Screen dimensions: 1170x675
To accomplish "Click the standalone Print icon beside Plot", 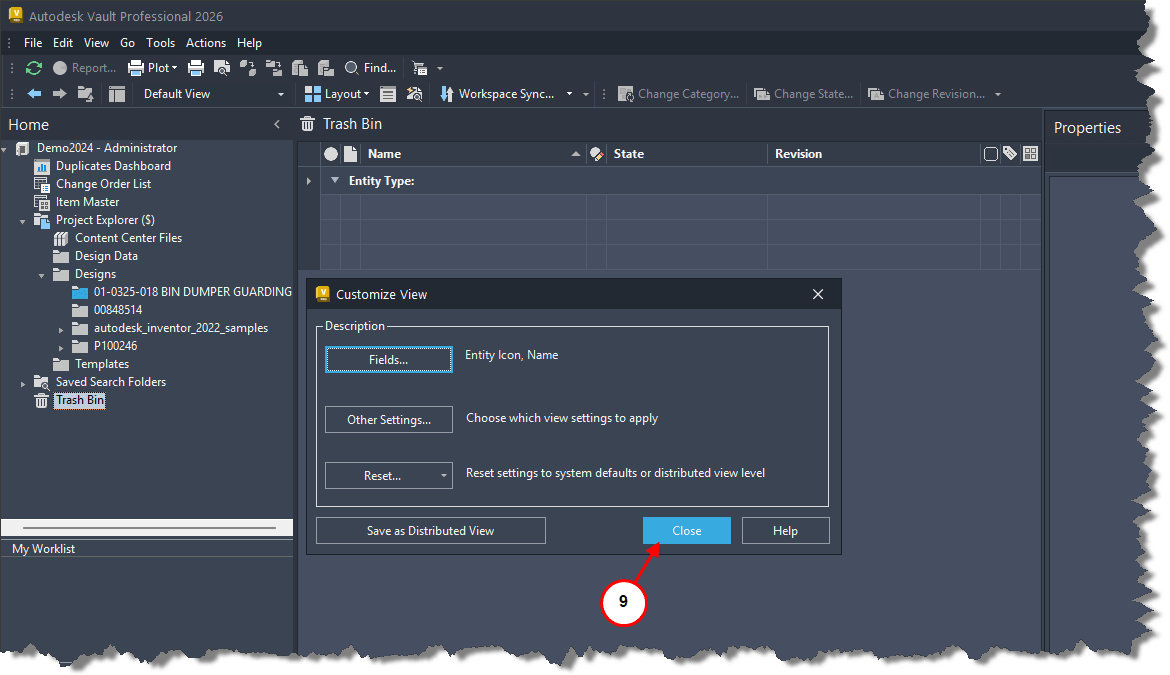I will pos(195,69).
